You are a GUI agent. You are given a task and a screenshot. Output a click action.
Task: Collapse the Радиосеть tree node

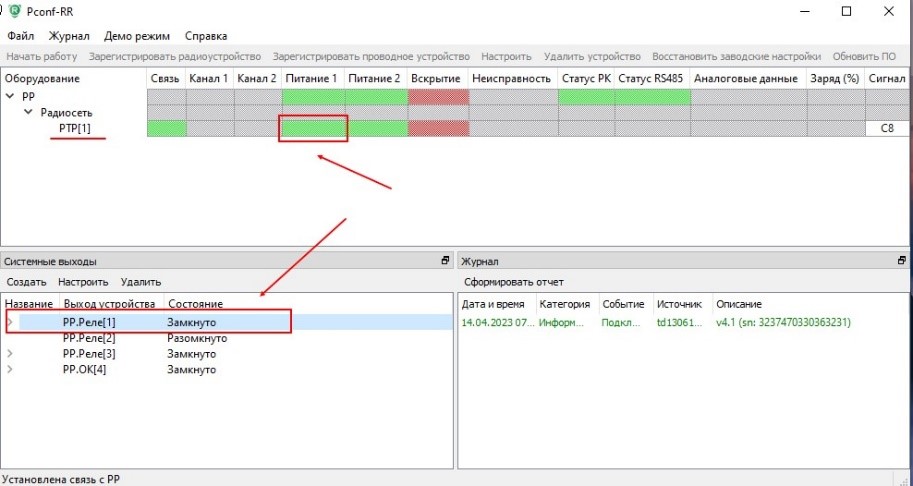(x=30, y=113)
